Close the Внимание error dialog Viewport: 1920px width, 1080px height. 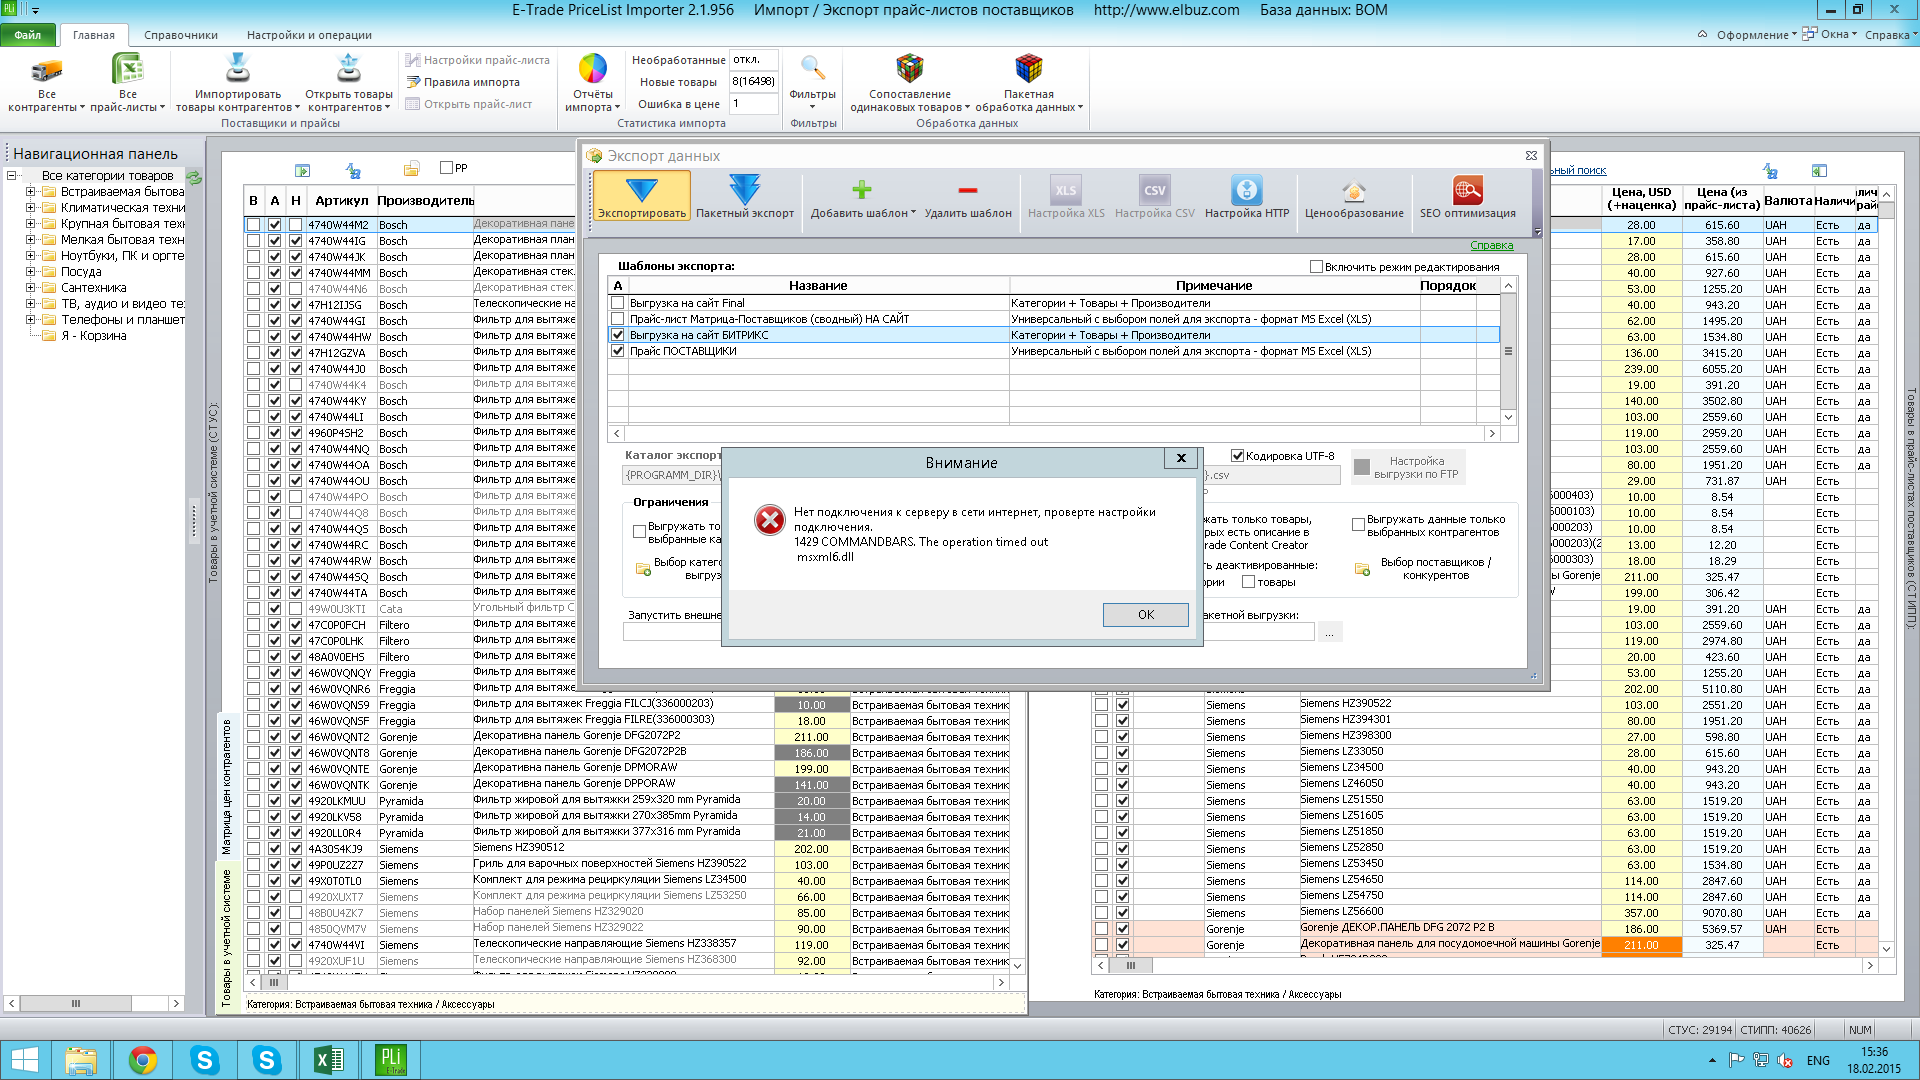tap(1181, 458)
